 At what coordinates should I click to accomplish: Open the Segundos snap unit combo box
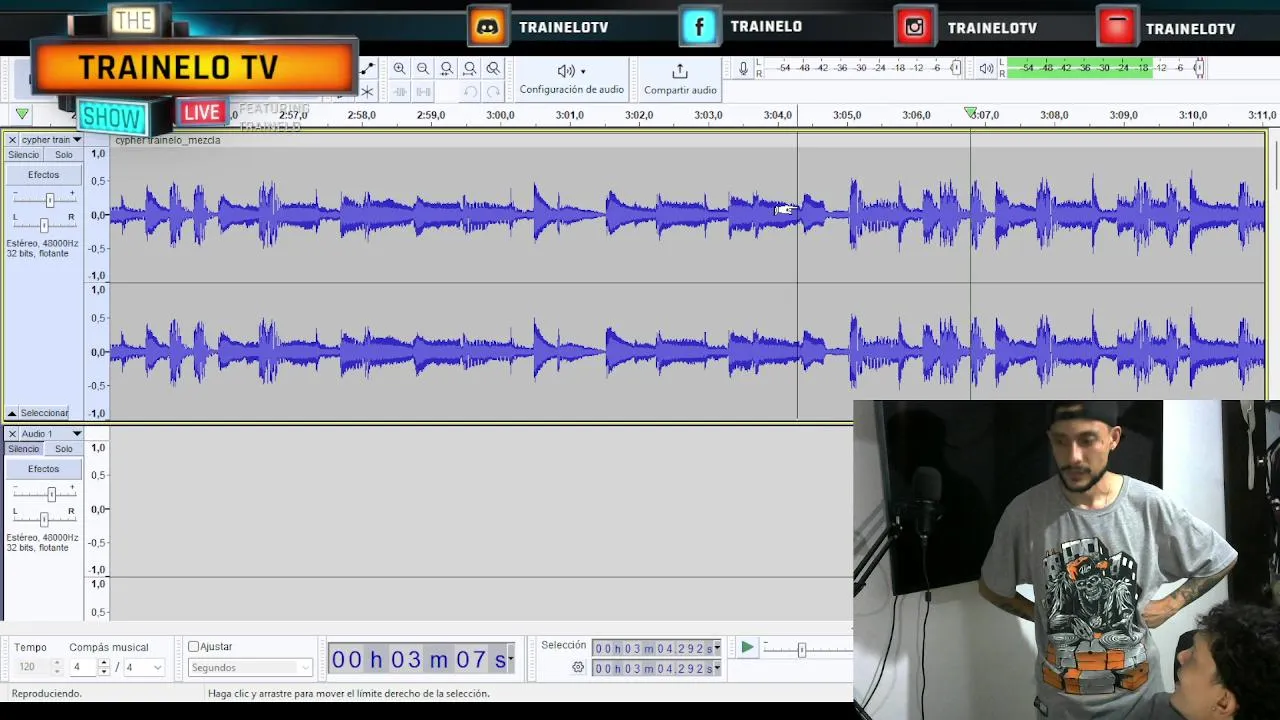click(x=250, y=668)
